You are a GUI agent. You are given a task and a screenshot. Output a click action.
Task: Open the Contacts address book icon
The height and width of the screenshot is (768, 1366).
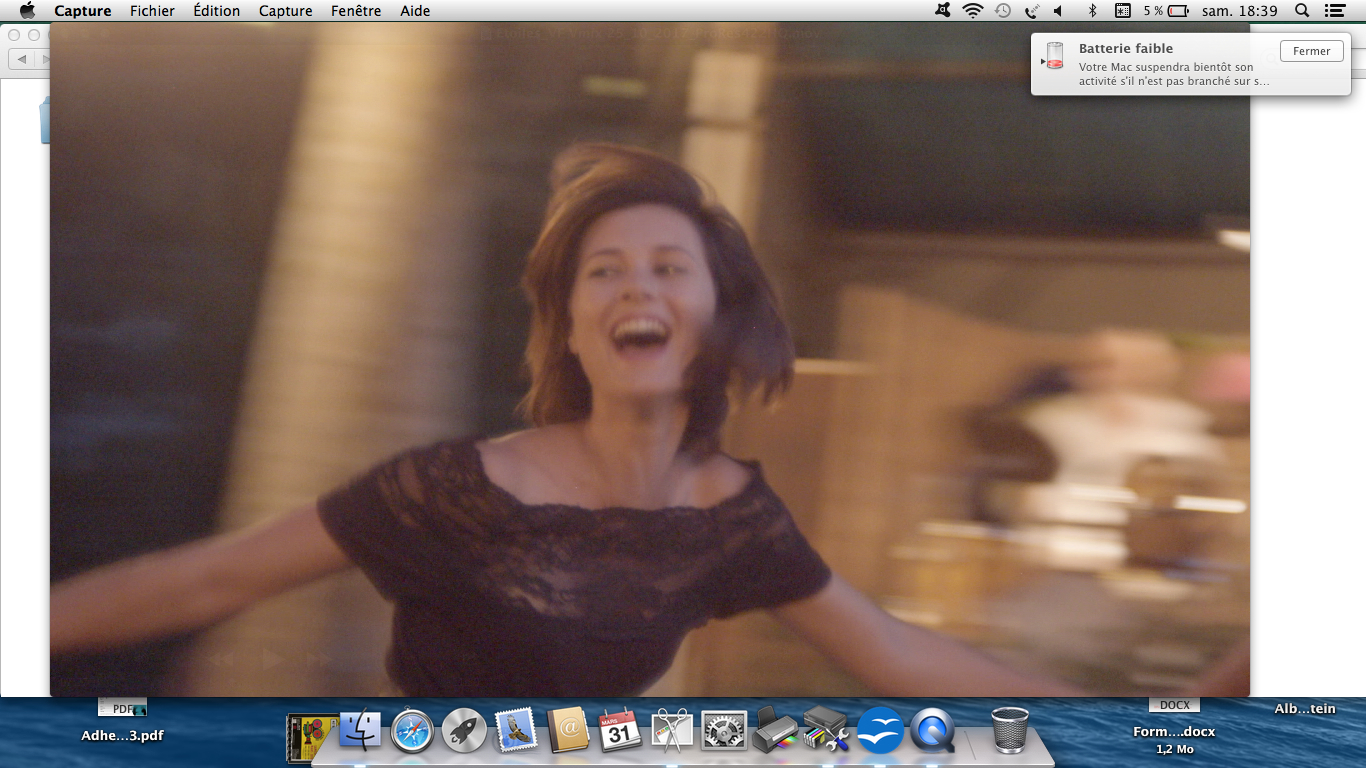click(568, 731)
